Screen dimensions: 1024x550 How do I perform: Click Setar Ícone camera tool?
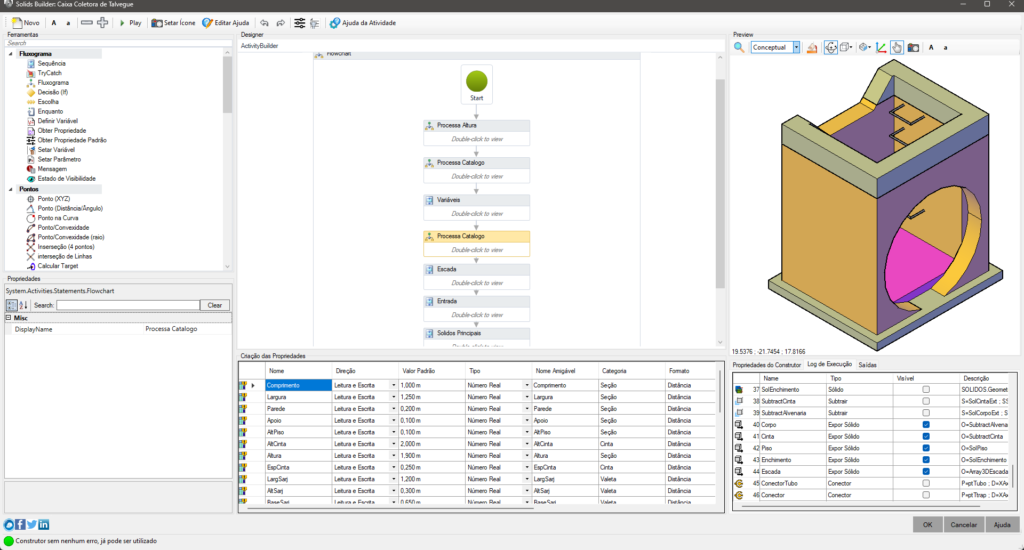click(173, 23)
